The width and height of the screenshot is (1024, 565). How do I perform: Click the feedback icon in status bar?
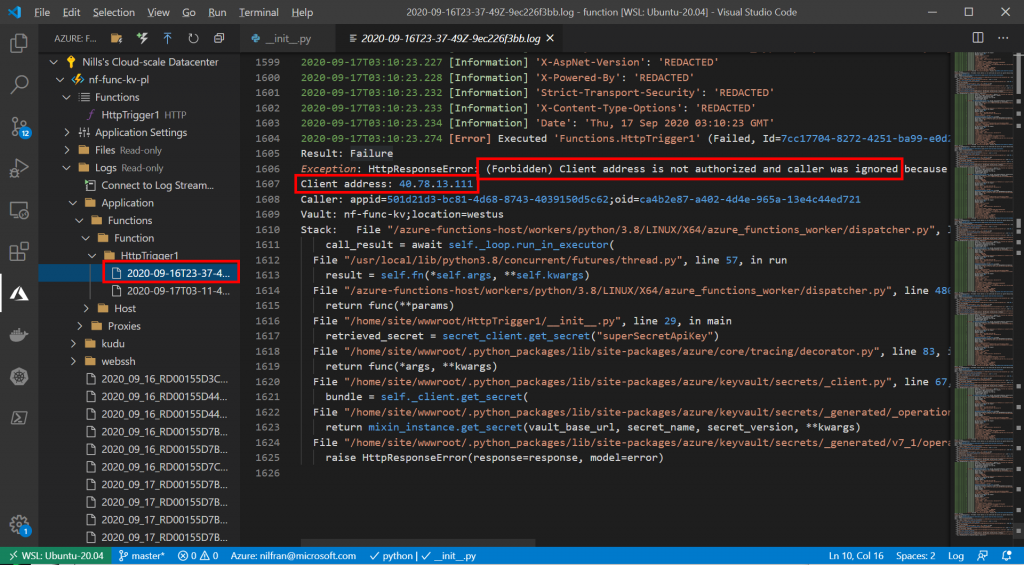pos(982,556)
